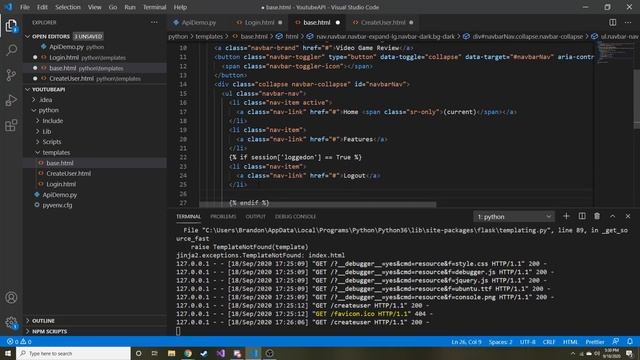Image resolution: width=640 pixels, height=360 pixels.
Task: Click the unsaved dot on CreateUser.html tab
Action: (x=411, y=22)
